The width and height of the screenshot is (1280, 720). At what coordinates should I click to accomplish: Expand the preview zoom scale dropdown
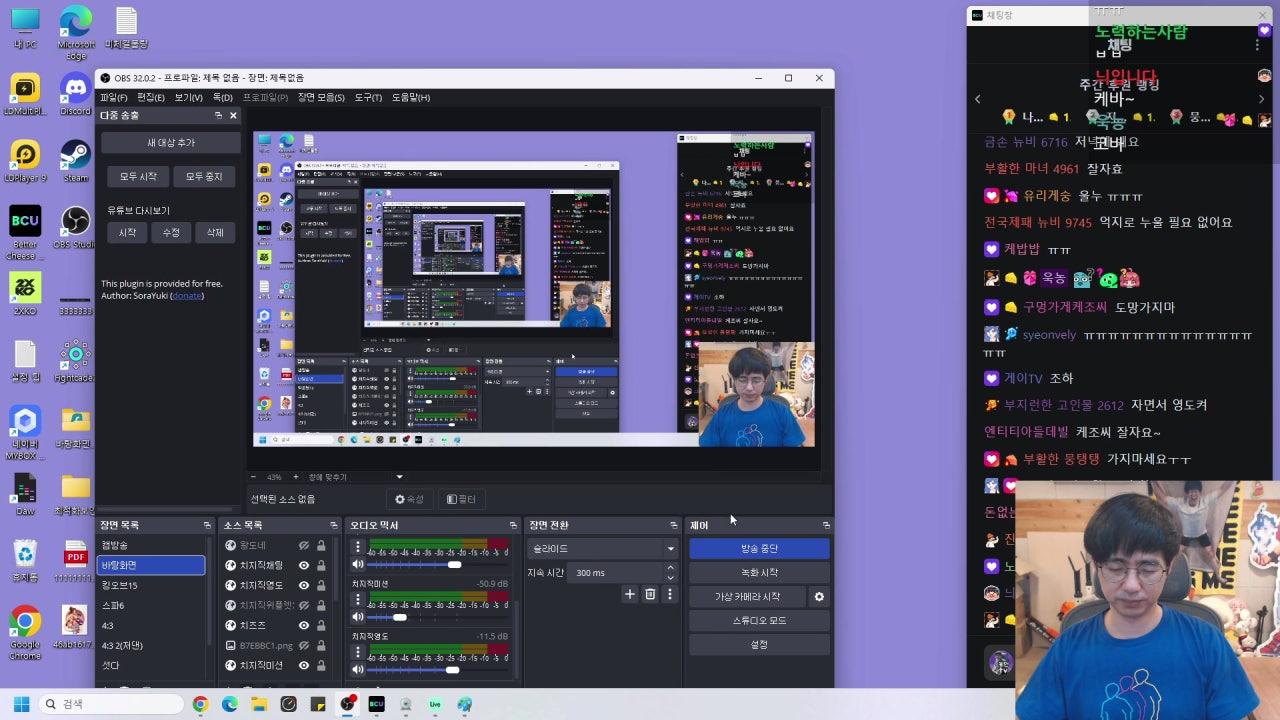(x=399, y=477)
